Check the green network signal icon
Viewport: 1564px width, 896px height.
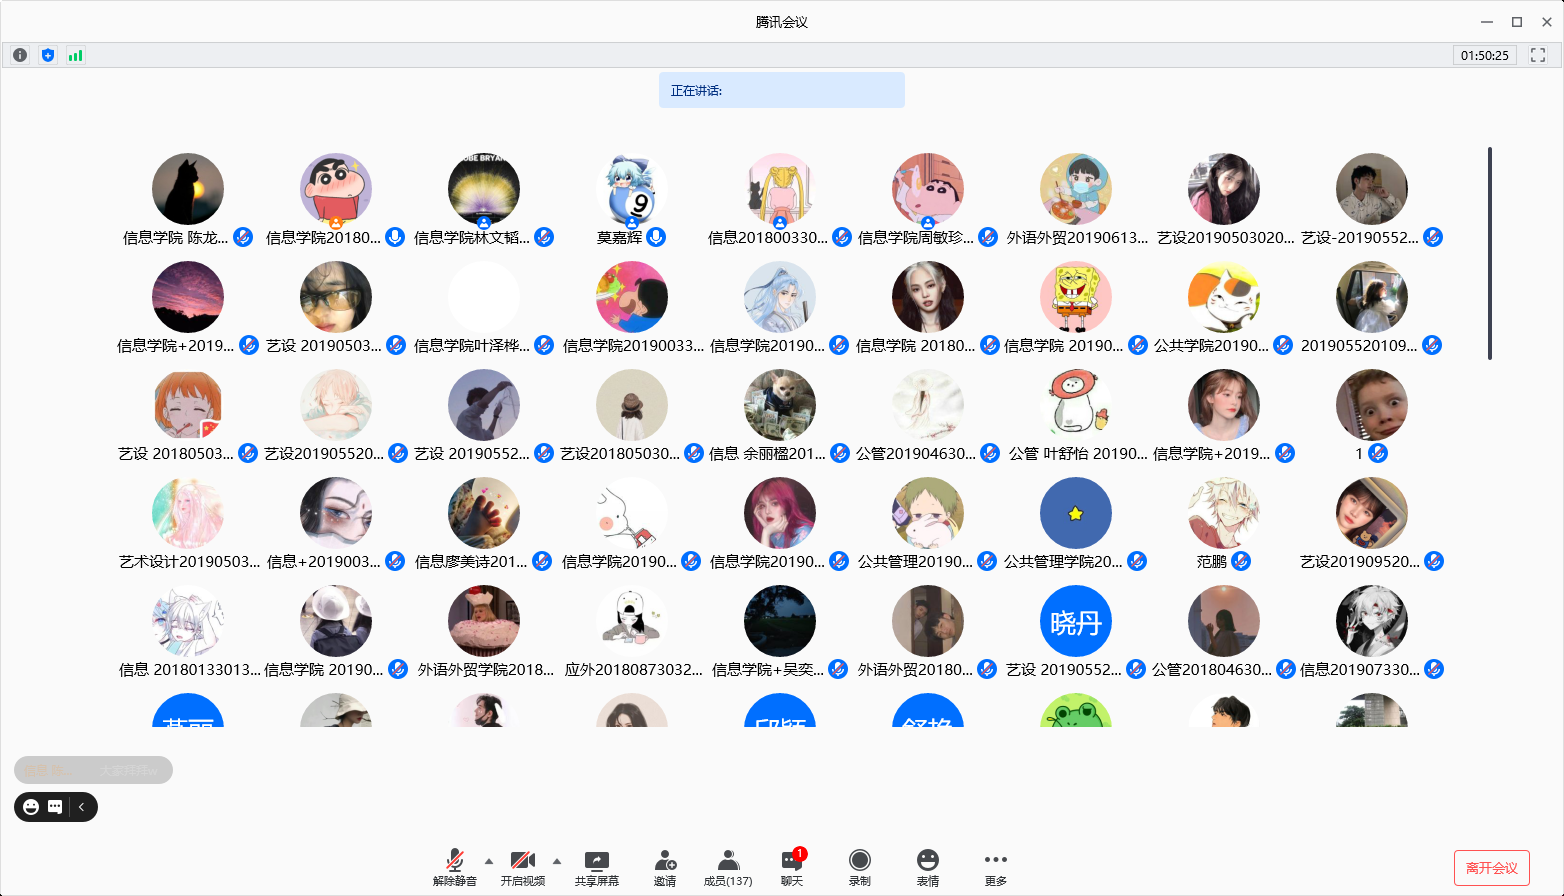pyautogui.click(x=76, y=55)
